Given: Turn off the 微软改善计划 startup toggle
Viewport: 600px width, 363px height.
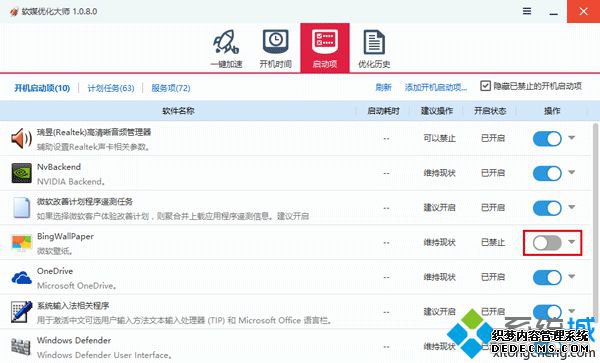Looking at the screenshot, I should pos(547,208).
